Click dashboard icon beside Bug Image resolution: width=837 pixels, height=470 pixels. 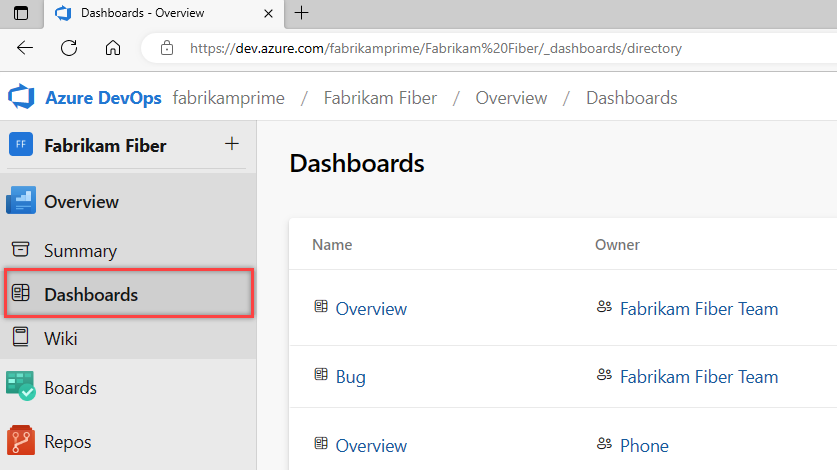(321, 374)
